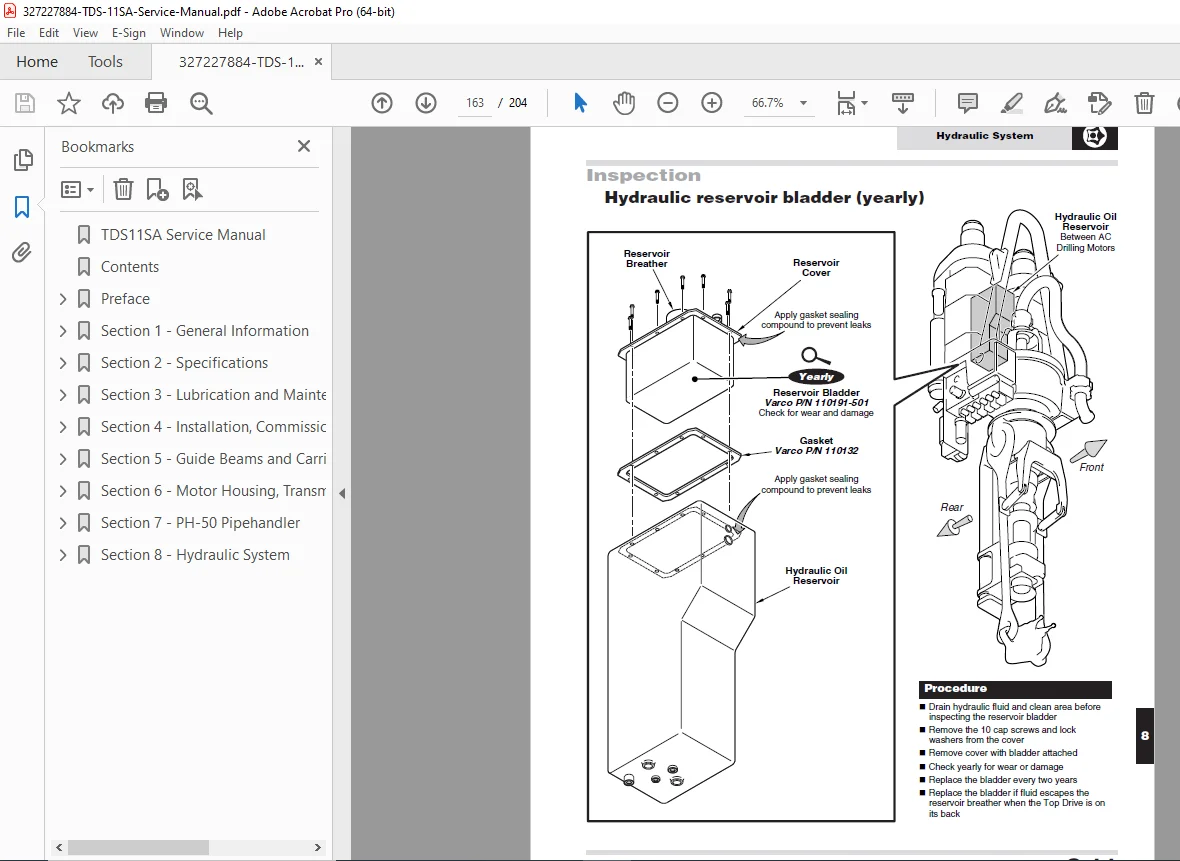Open Page Thumbnails side panel
The width and height of the screenshot is (1180, 861).
pyautogui.click(x=23, y=160)
